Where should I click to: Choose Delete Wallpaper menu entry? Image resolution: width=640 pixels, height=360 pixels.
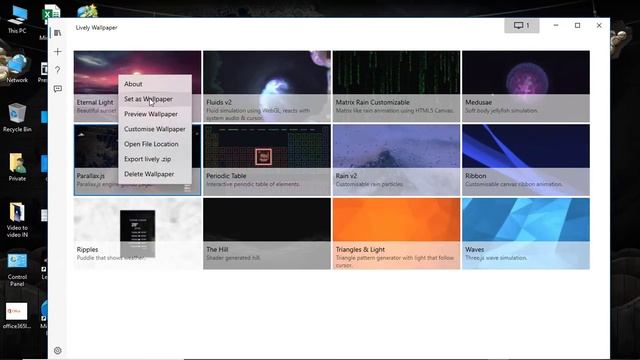[x=155, y=174]
